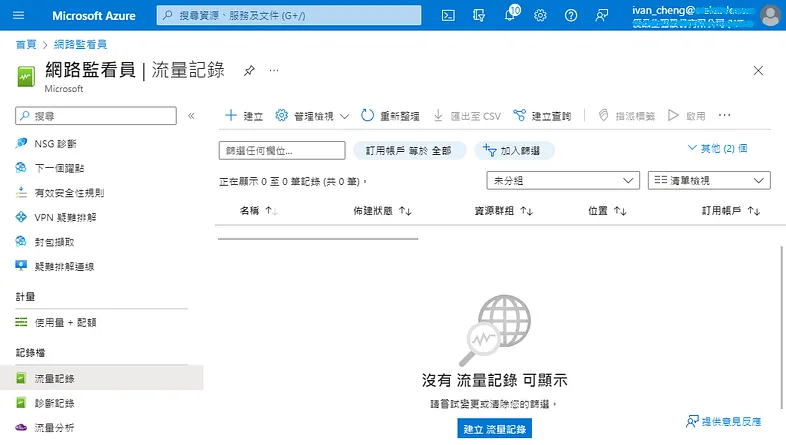The height and width of the screenshot is (445, 786).
Task: Collapse the left menu with double chevron
Action: 191,116
